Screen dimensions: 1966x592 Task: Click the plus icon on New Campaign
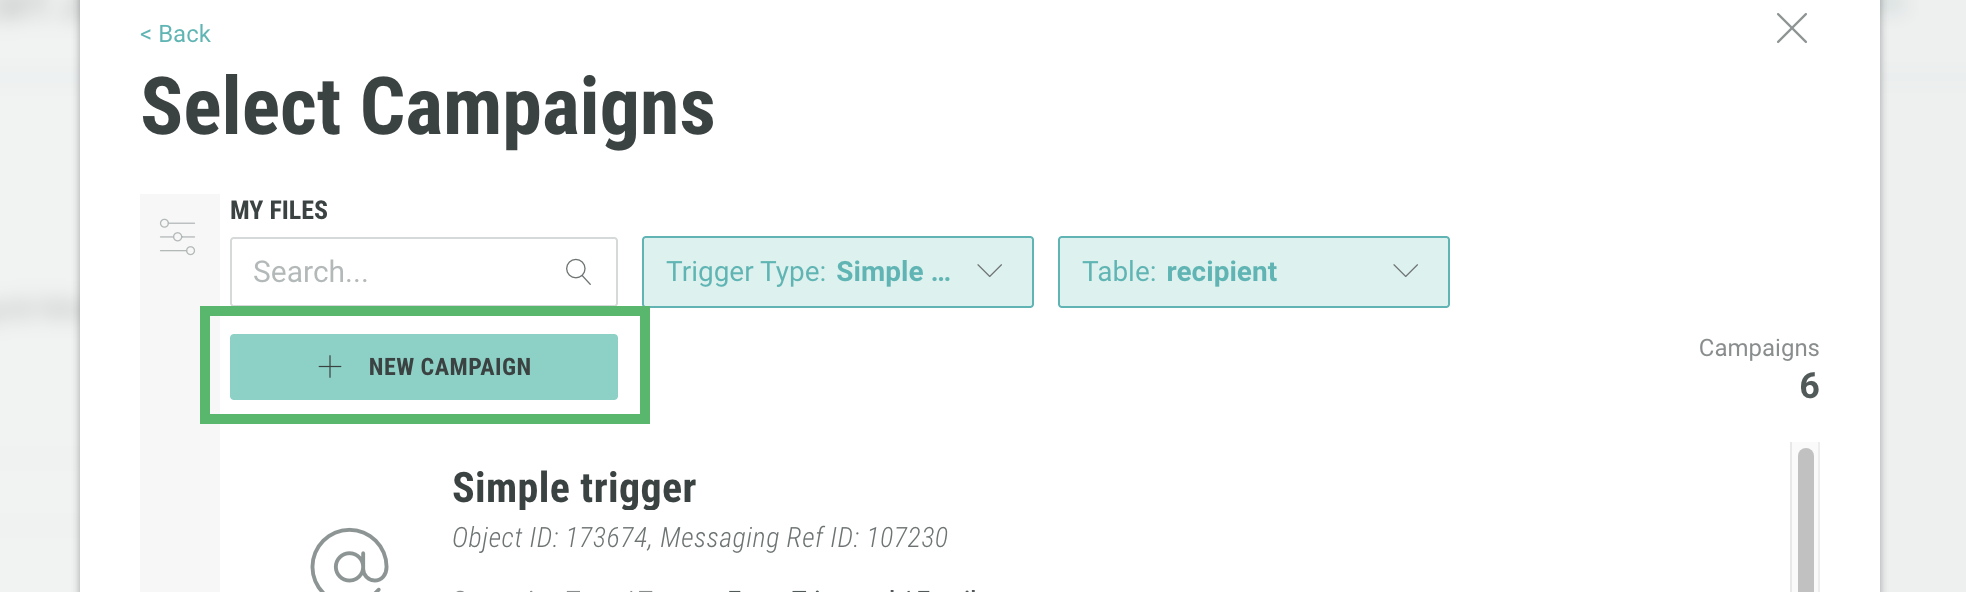click(330, 367)
